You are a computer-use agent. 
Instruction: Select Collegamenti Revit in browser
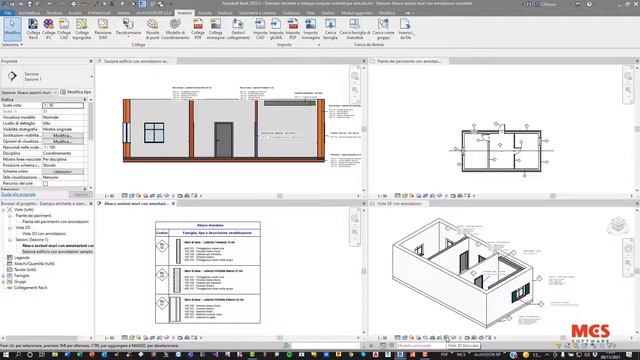31,288
